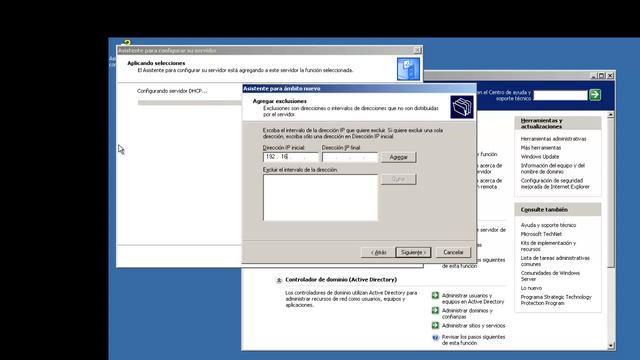Click the folder icon in the scope wizard header
The height and width of the screenshot is (360, 640).
click(462, 107)
